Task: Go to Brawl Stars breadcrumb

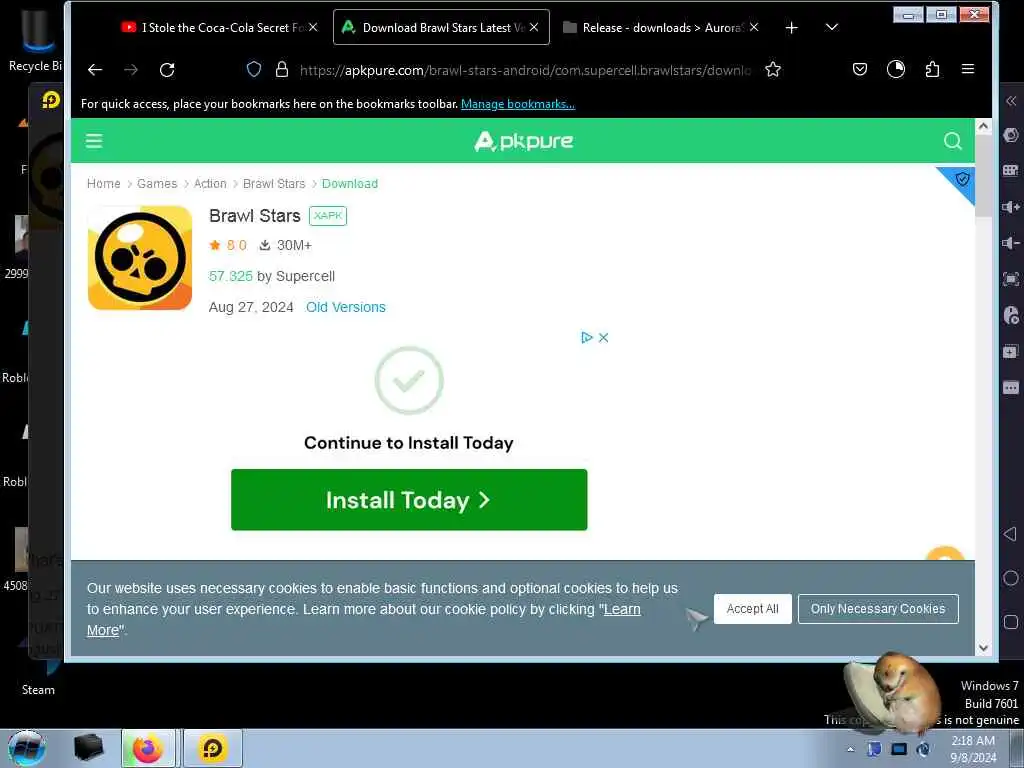Action: coord(274,184)
